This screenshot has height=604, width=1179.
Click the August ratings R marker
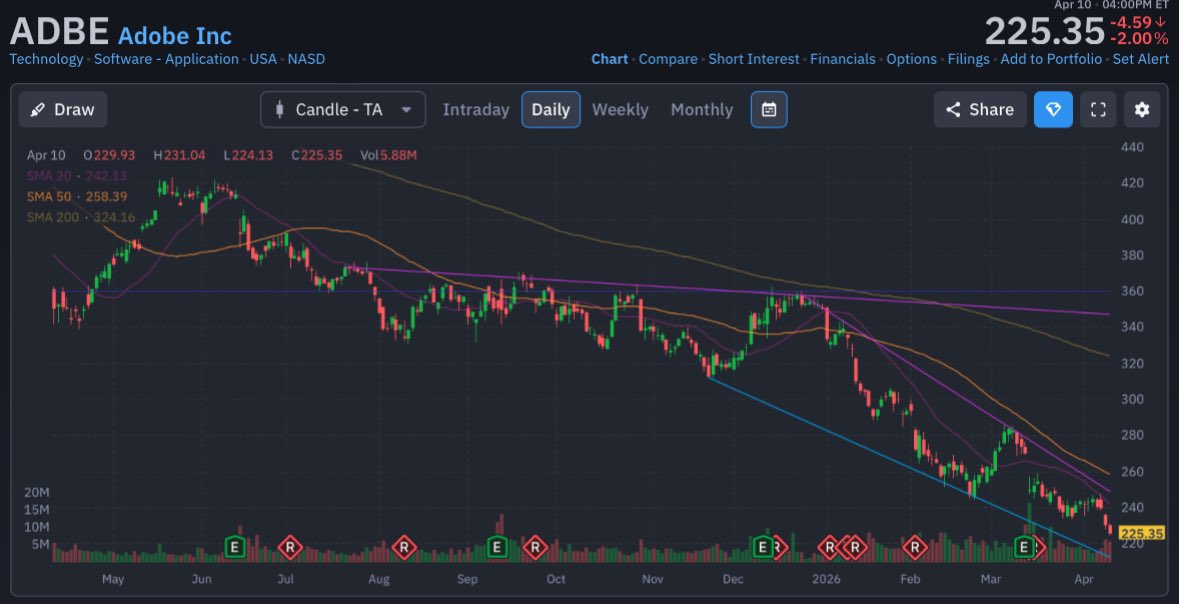(404, 547)
